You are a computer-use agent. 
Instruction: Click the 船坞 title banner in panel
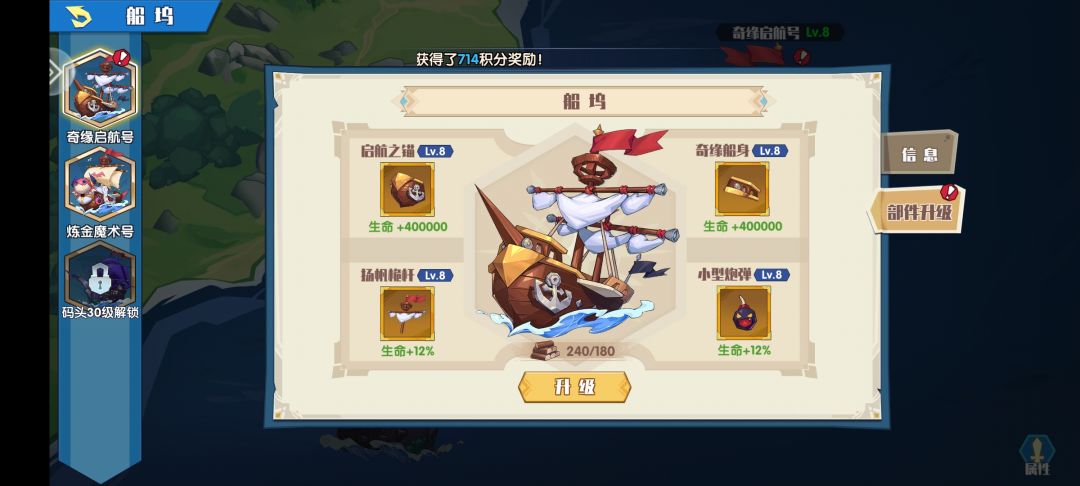583,102
